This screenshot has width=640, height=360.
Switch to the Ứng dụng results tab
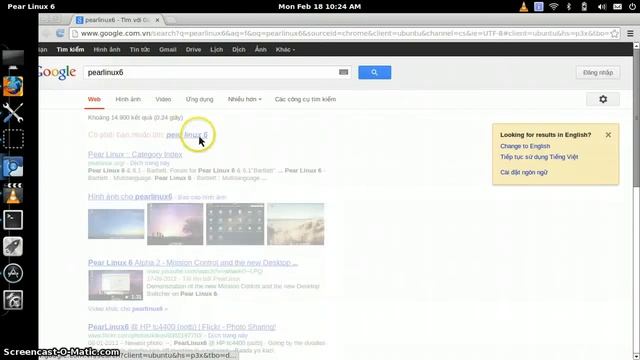point(200,99)
